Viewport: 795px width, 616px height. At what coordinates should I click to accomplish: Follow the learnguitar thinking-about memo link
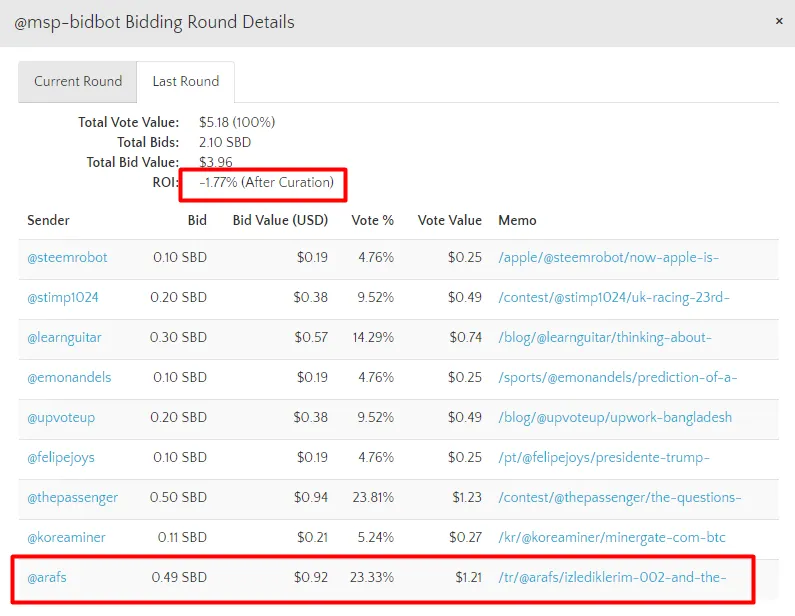click(x=605, y=338)
